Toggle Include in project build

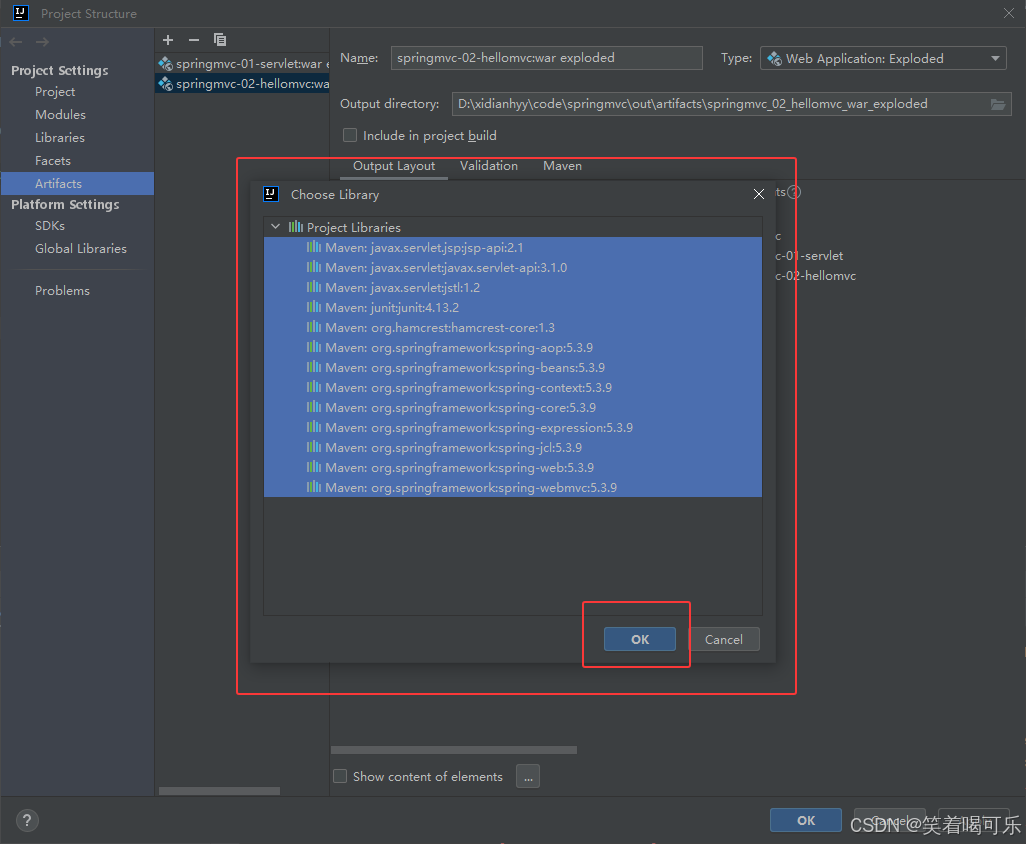(350, 135)
